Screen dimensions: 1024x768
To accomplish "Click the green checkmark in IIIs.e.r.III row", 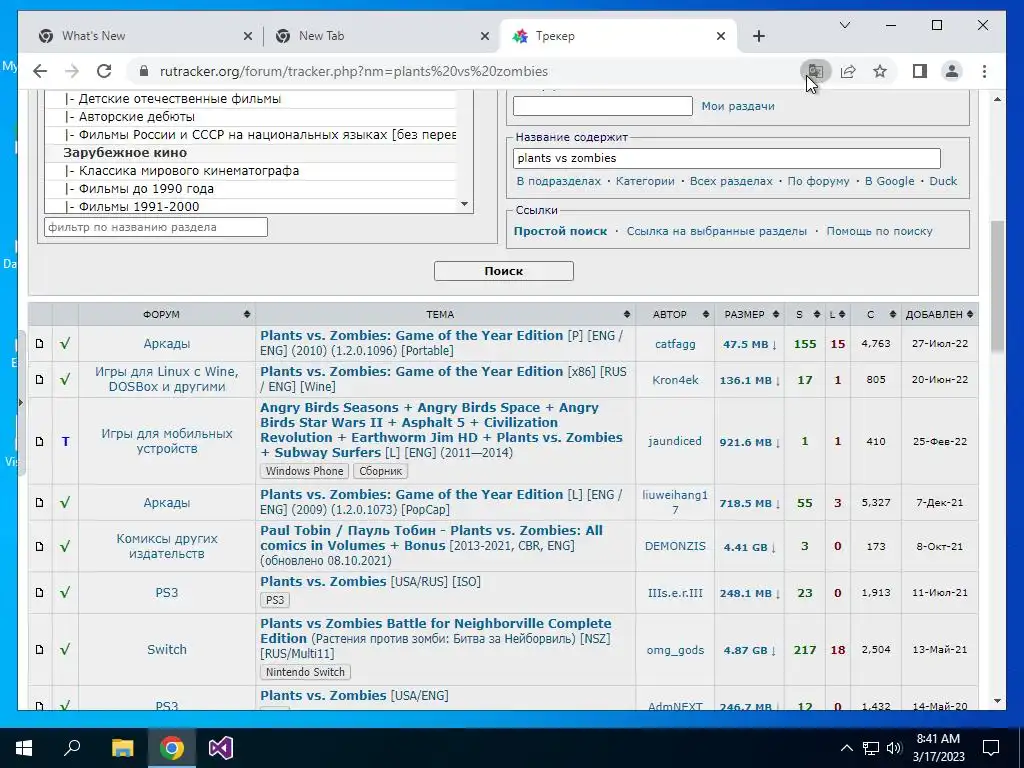I will pyautogui.click(x=65, y=592).
